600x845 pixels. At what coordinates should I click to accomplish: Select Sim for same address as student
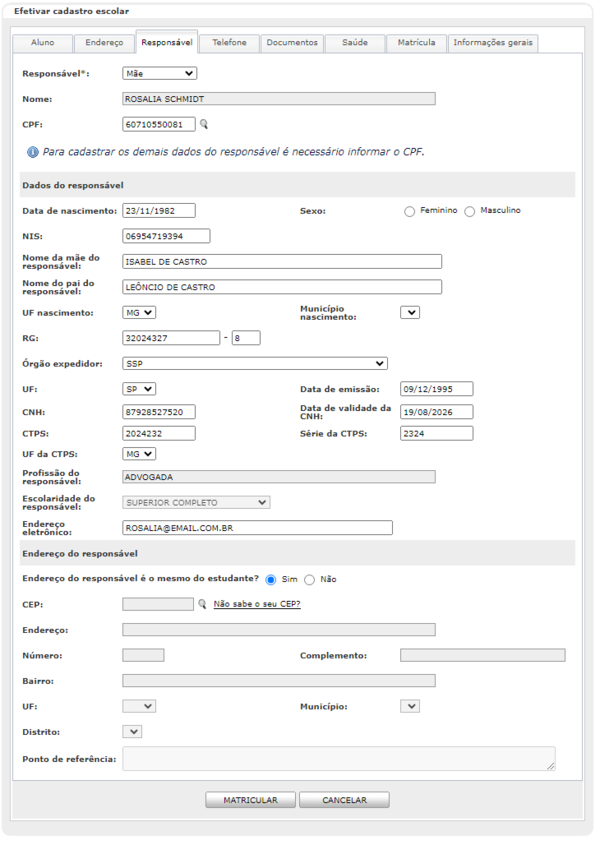271,580
